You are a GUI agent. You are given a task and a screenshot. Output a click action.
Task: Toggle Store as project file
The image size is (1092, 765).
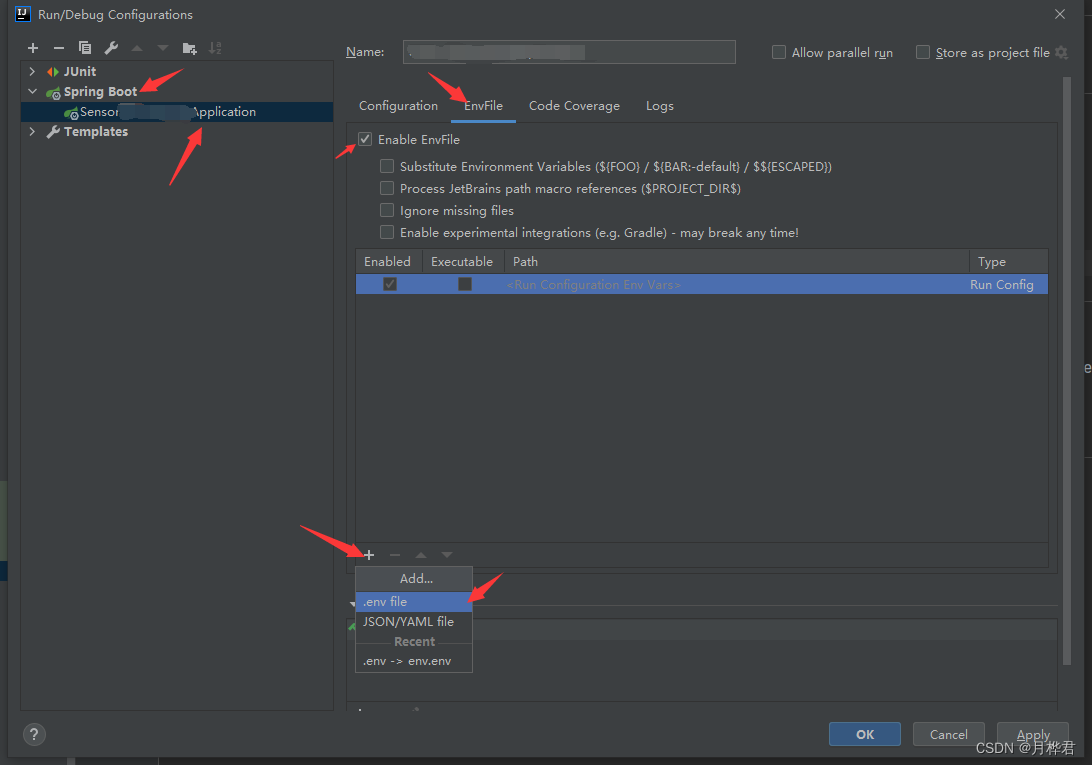(923, 52)
